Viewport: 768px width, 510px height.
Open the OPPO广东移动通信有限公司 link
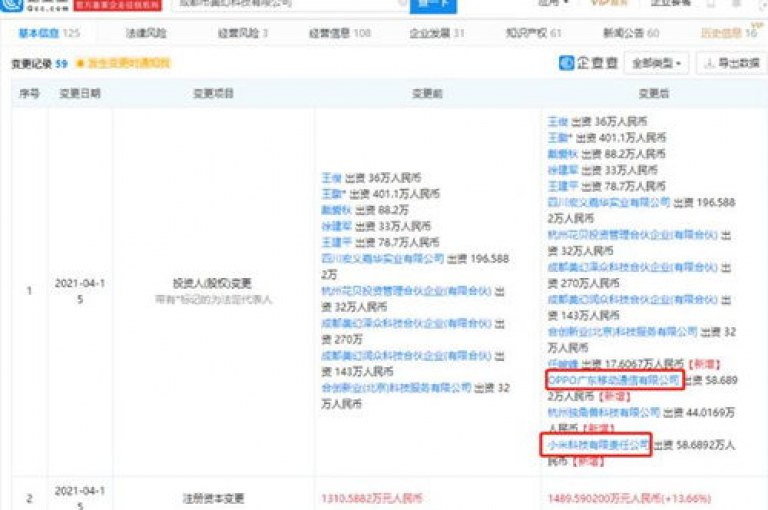[614, 380]
